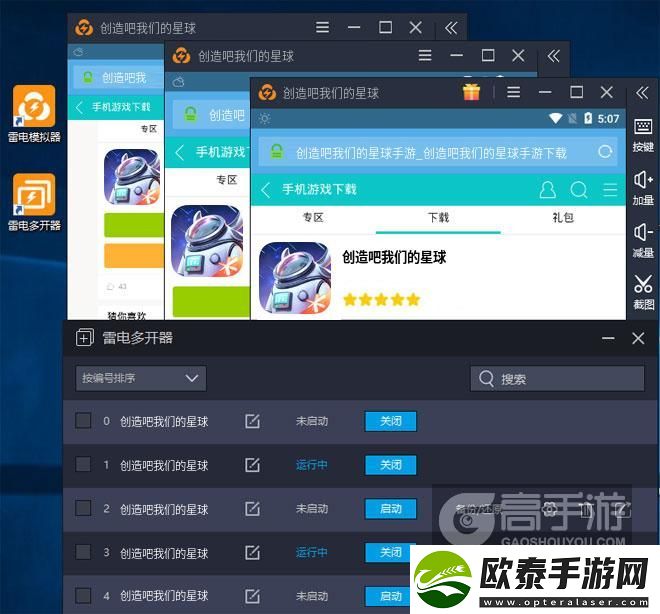Click back arrow in middle window's teal header

pos(180,152)
